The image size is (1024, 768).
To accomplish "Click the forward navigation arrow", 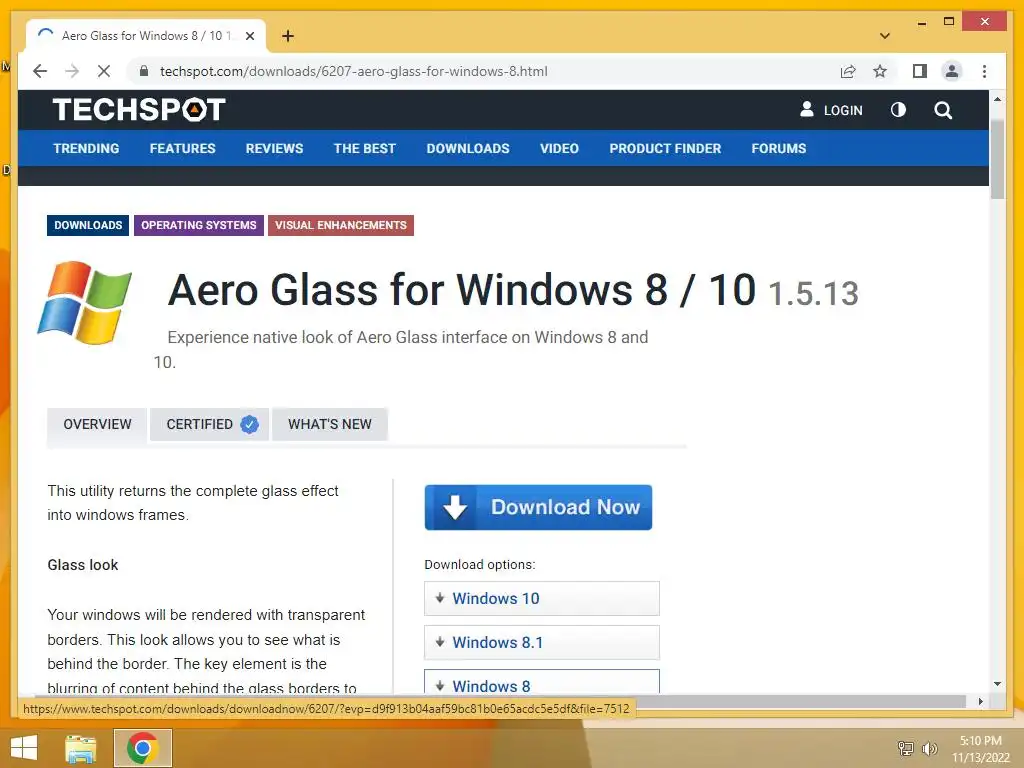I will click(72, 71).
